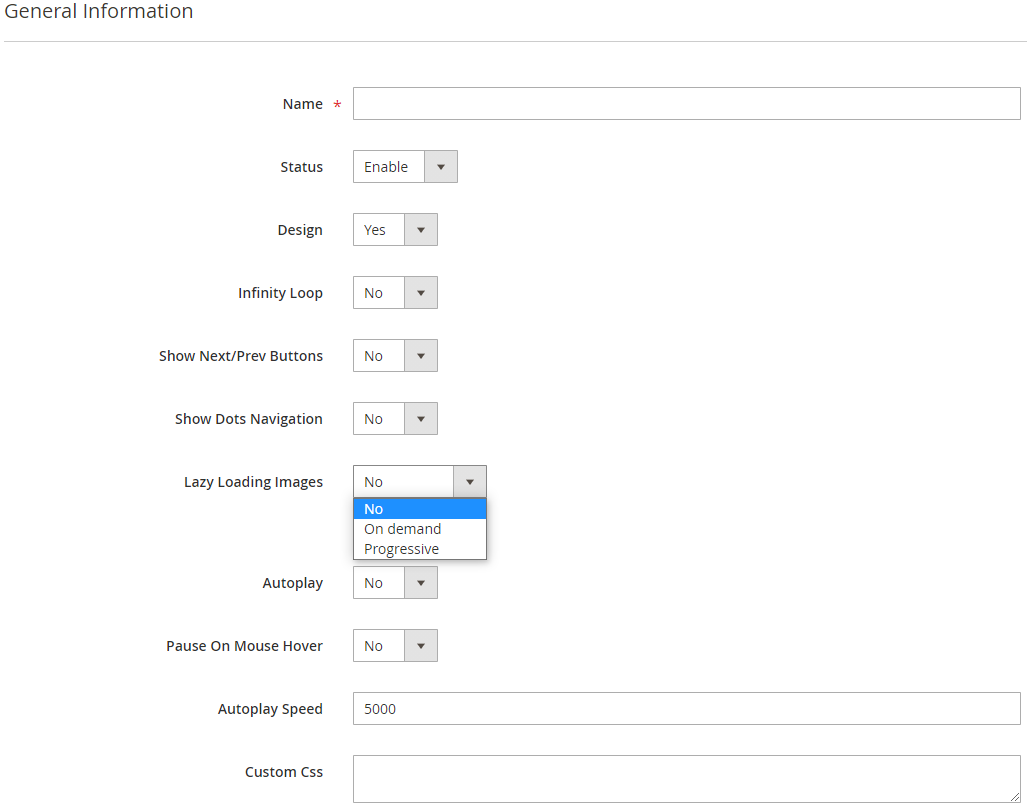Collapse the Lazy Loading Images dropdown arrow

pyautogui.click(x=470, y=482)
